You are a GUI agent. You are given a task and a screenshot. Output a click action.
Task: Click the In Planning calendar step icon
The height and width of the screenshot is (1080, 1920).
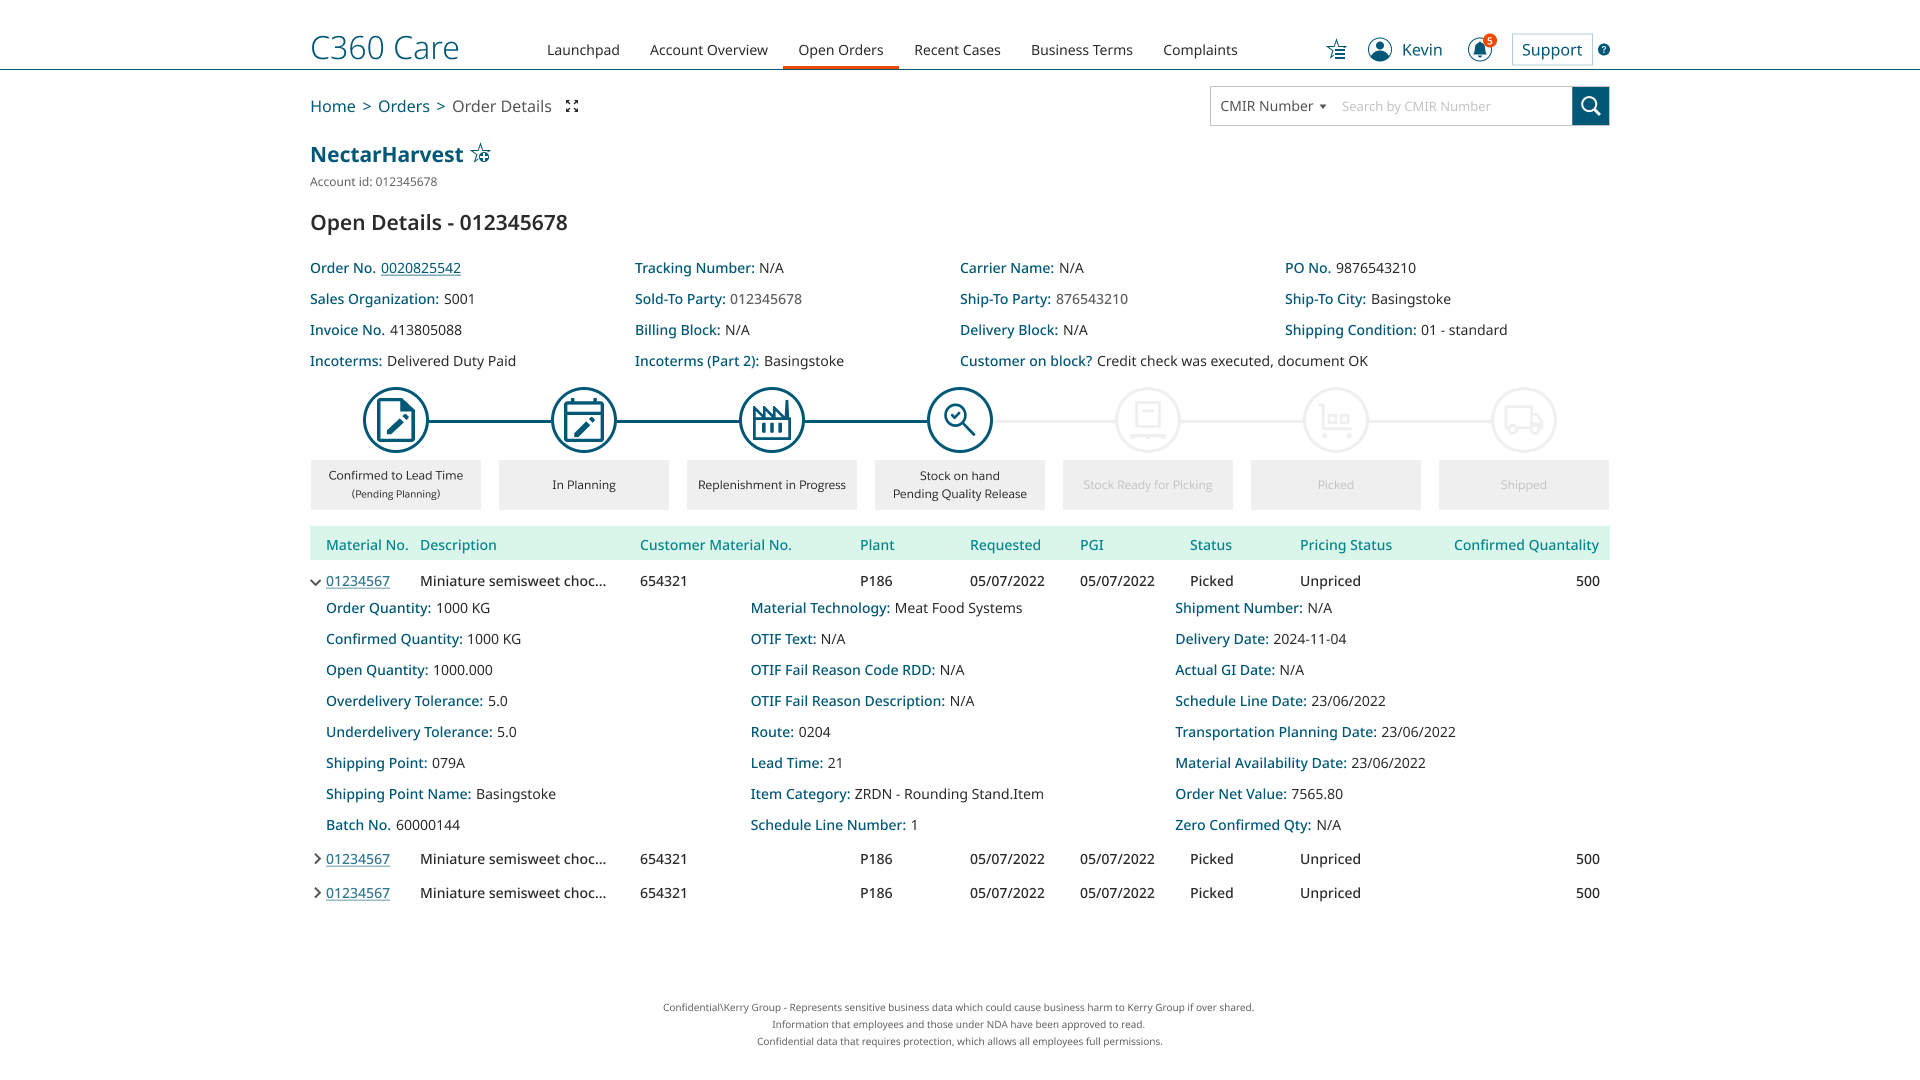(584, 420)
